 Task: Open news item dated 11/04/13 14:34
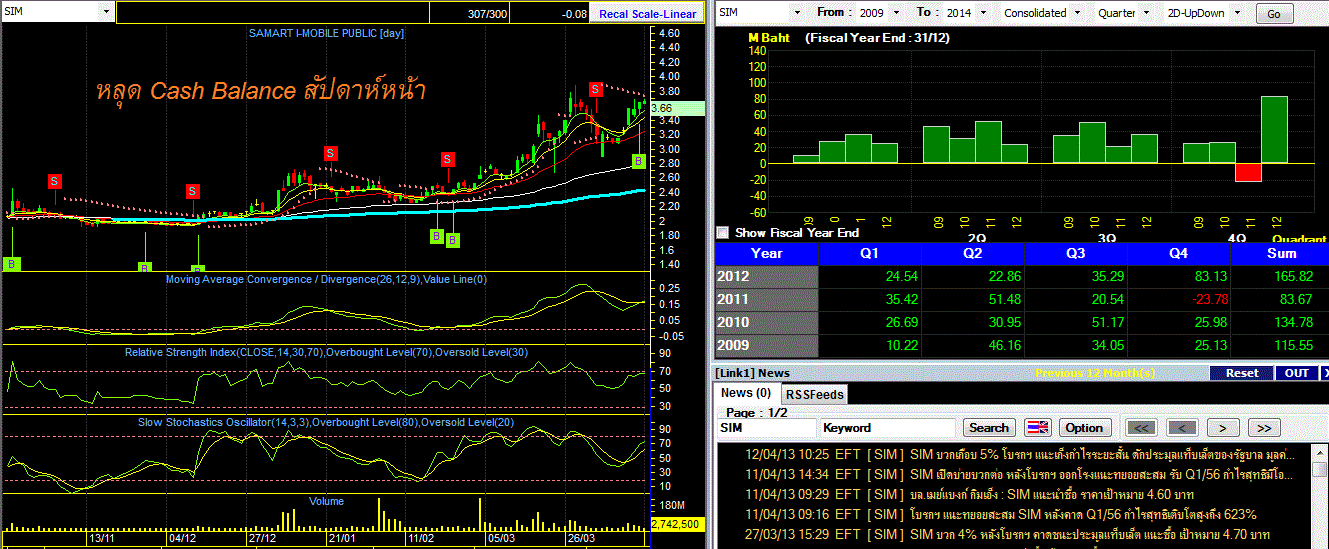1020,473
